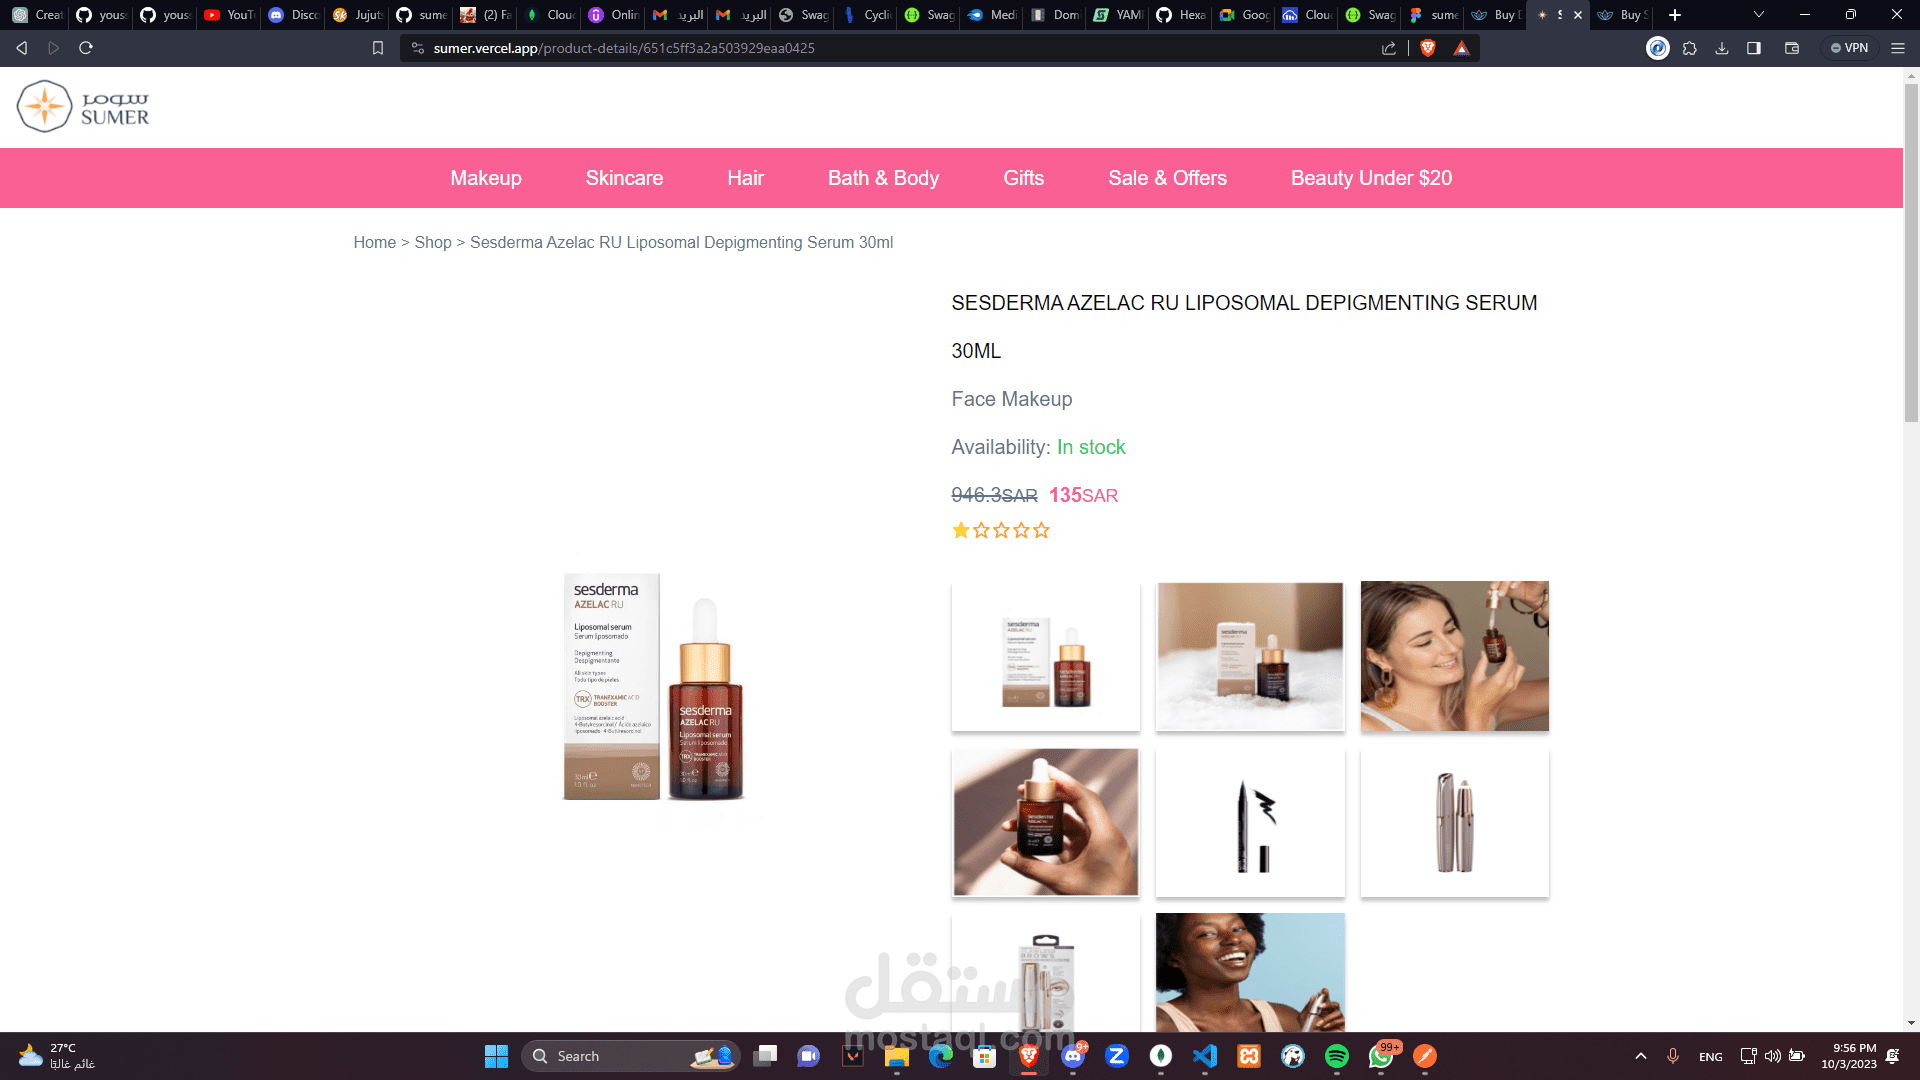Select the first rating star

pos(961,531)
